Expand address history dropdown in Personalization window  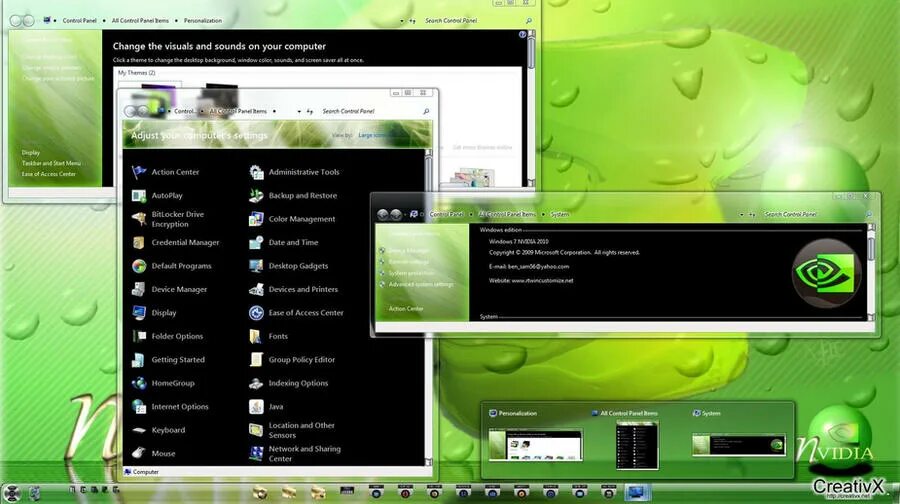pos(402,21)
